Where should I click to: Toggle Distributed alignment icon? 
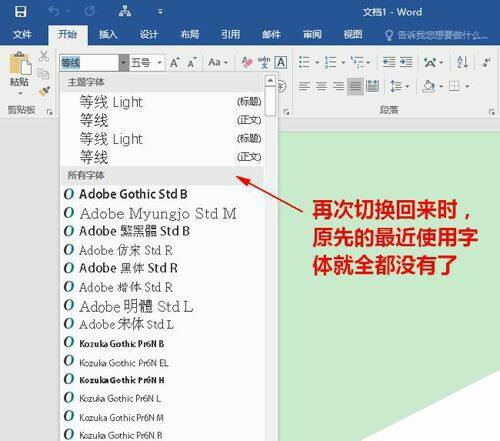372,86
